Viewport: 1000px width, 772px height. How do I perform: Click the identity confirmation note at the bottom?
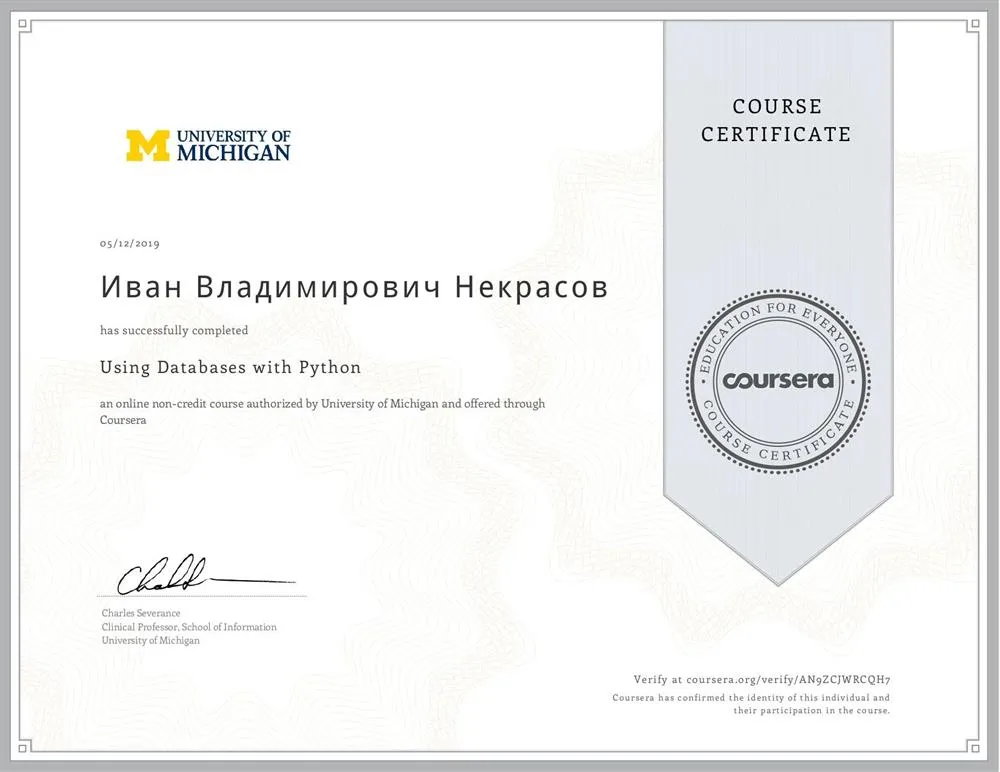click(751, 704)
